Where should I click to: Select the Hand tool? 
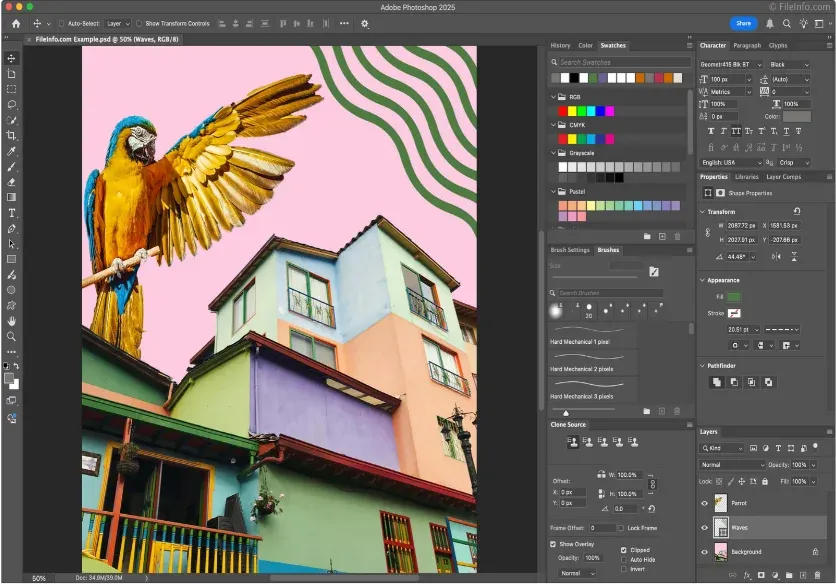point(11,321)
